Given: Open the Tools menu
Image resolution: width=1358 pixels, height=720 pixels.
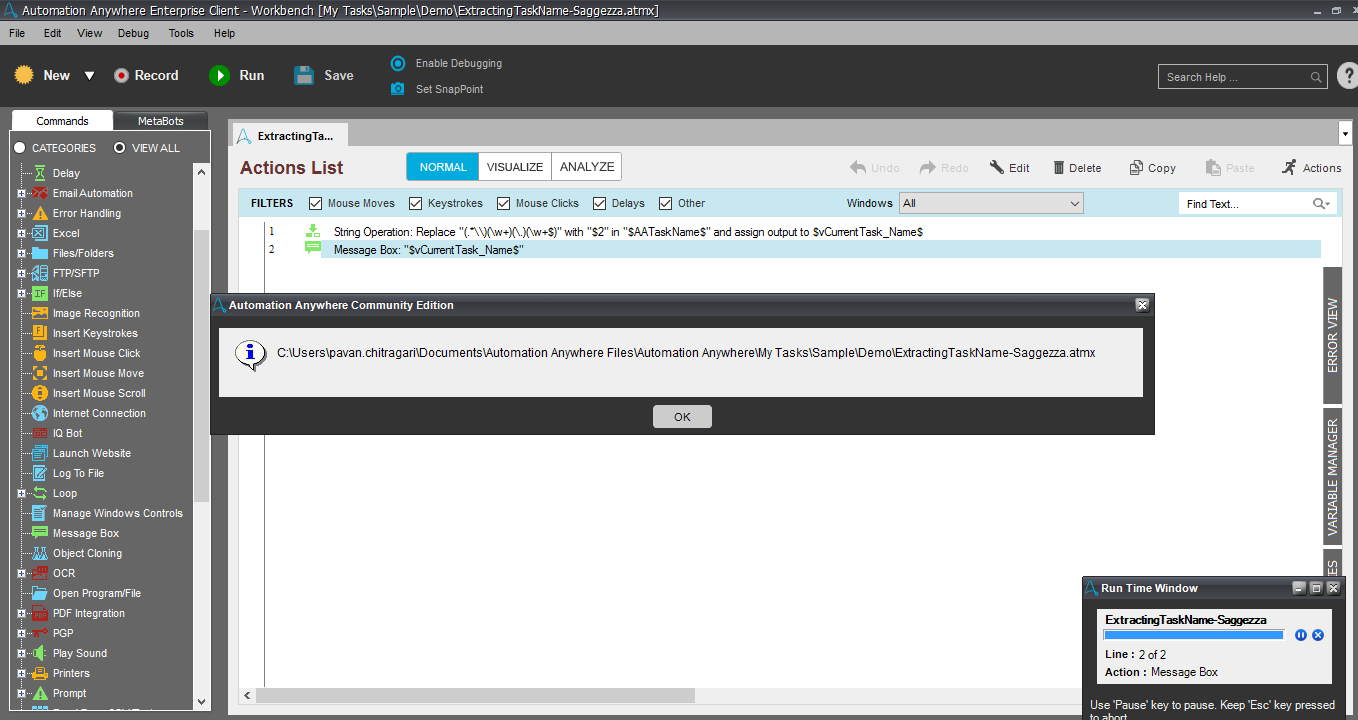Looking at the screenshot, I should 181,33.
